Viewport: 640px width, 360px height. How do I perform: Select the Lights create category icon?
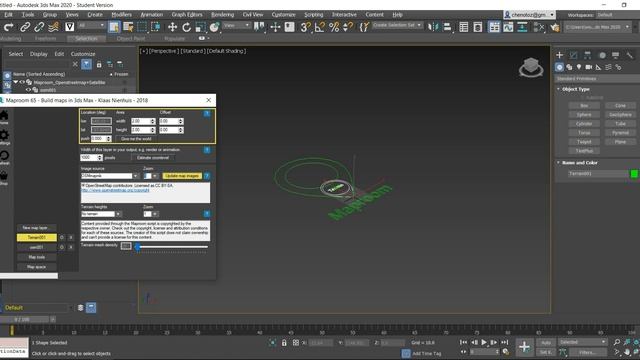pyautogui.click(x=579, y=67)
